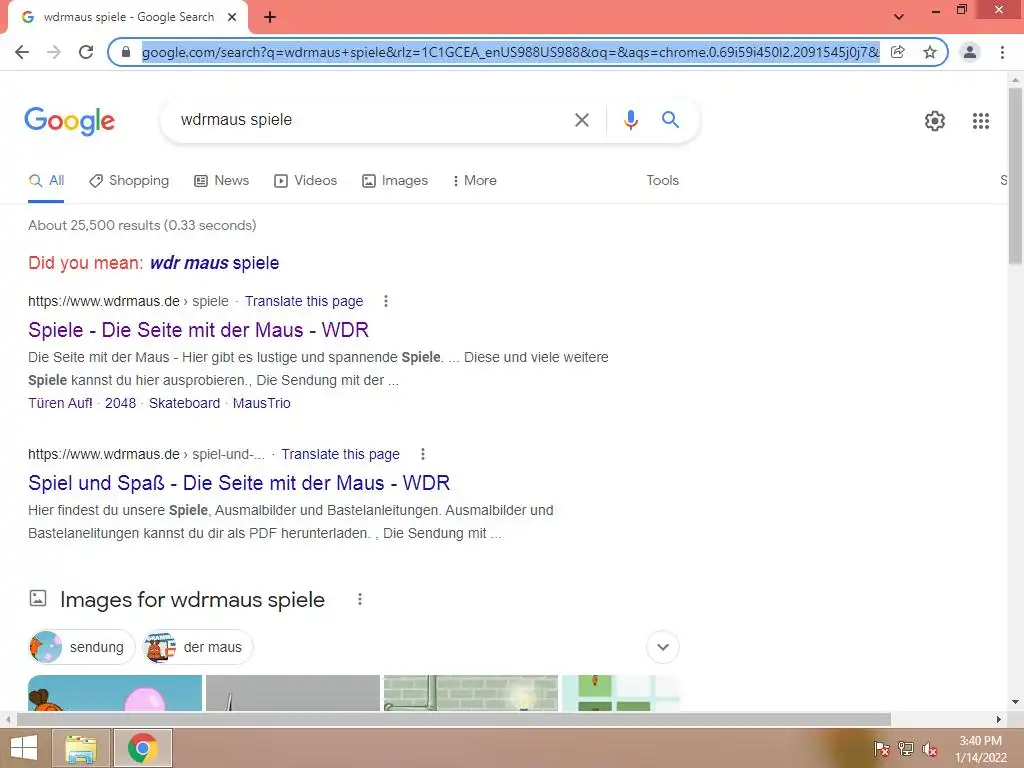Share this page from address bar
The image size is (1024, 768).
pyautogui.click(x=897, y=52)
